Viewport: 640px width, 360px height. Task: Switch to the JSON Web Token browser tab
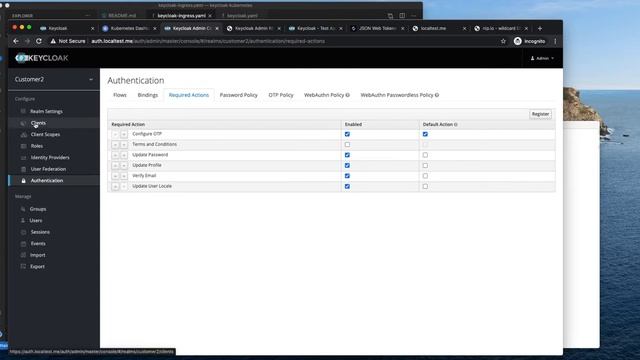(x=378, y=29)
